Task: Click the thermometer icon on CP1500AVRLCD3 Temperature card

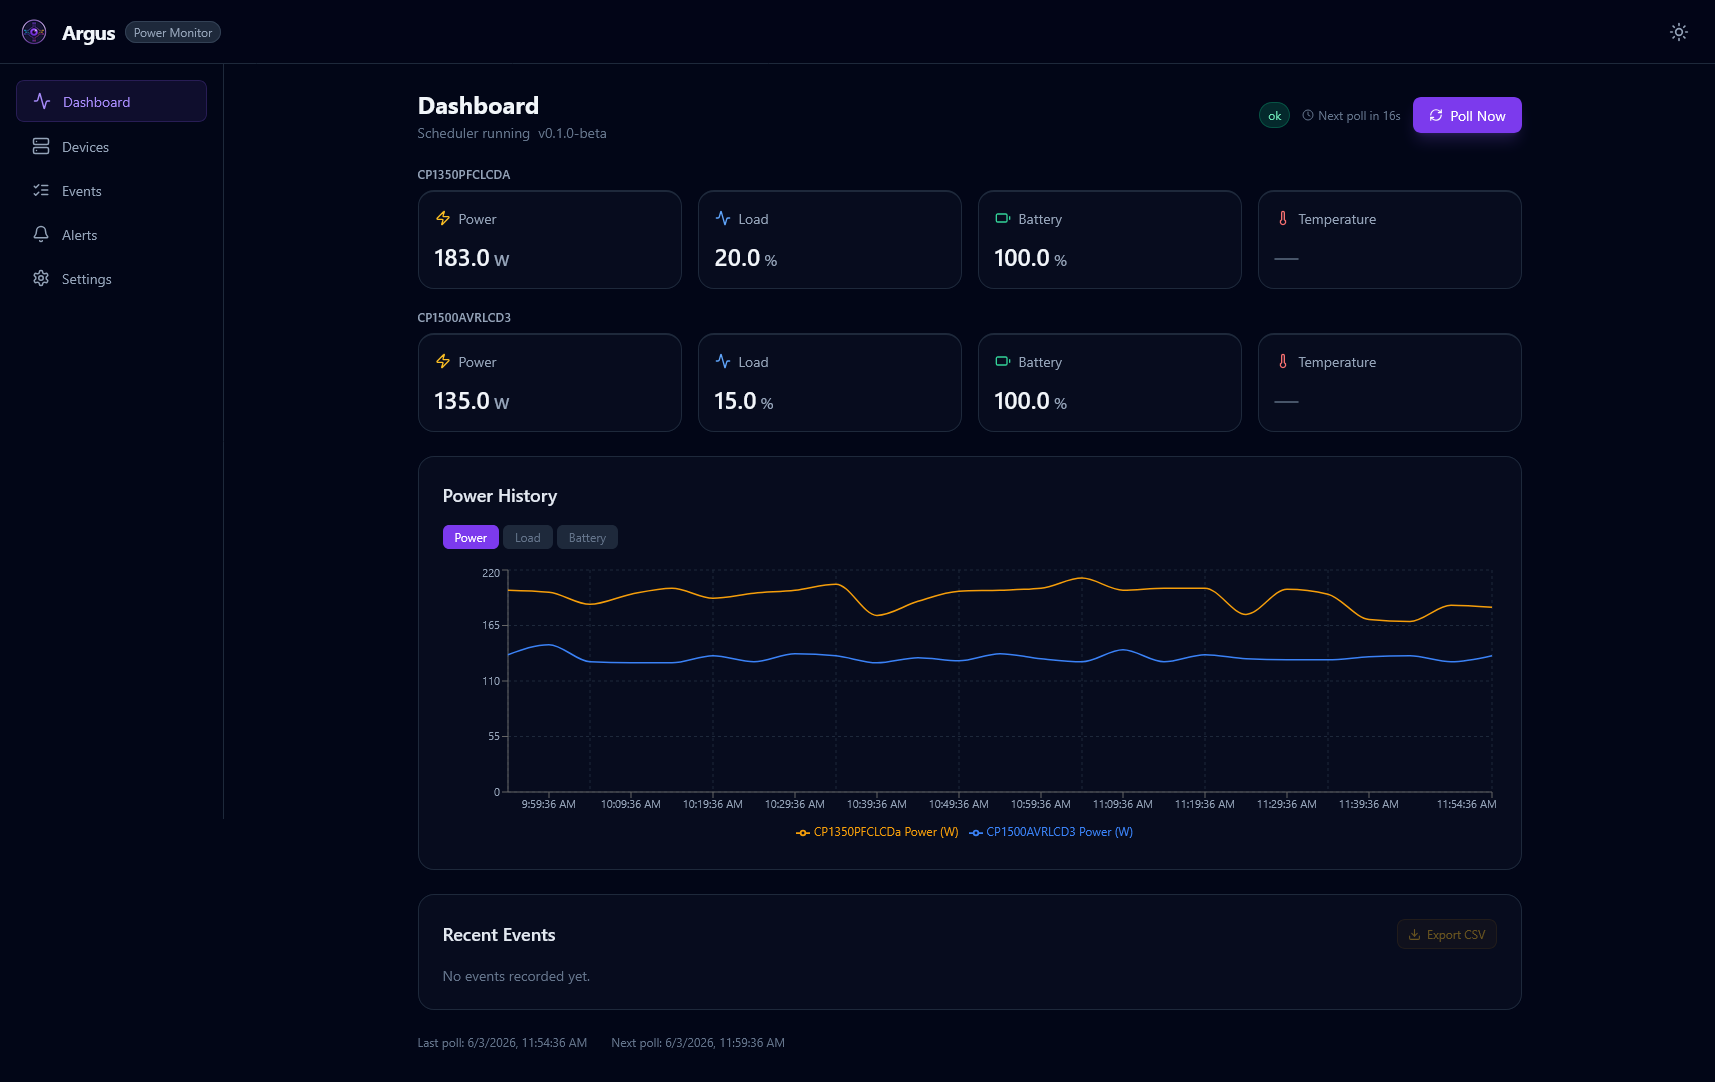Action: [1283, 361]
